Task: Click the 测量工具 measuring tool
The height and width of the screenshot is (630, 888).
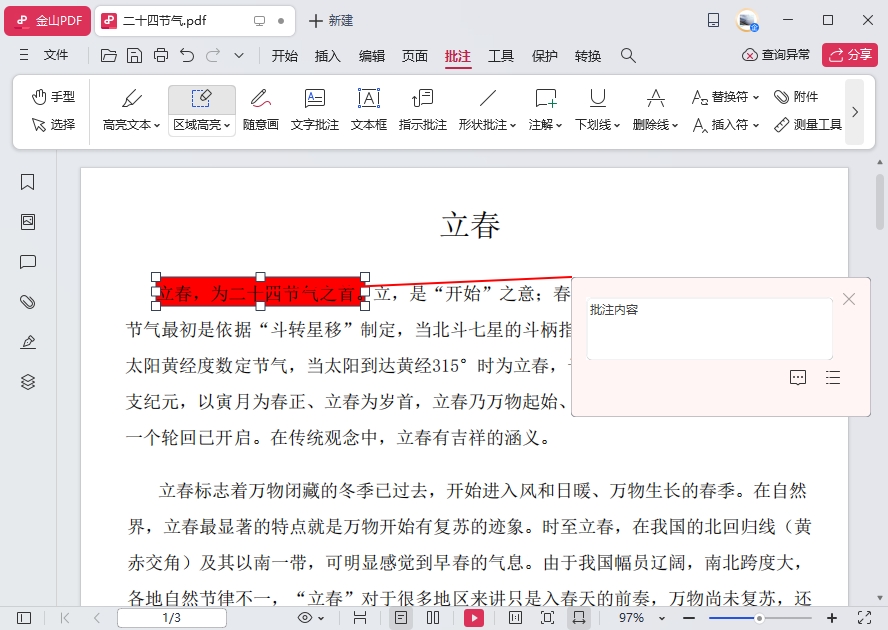Action: pyautogui.click(x=808, y=125)
